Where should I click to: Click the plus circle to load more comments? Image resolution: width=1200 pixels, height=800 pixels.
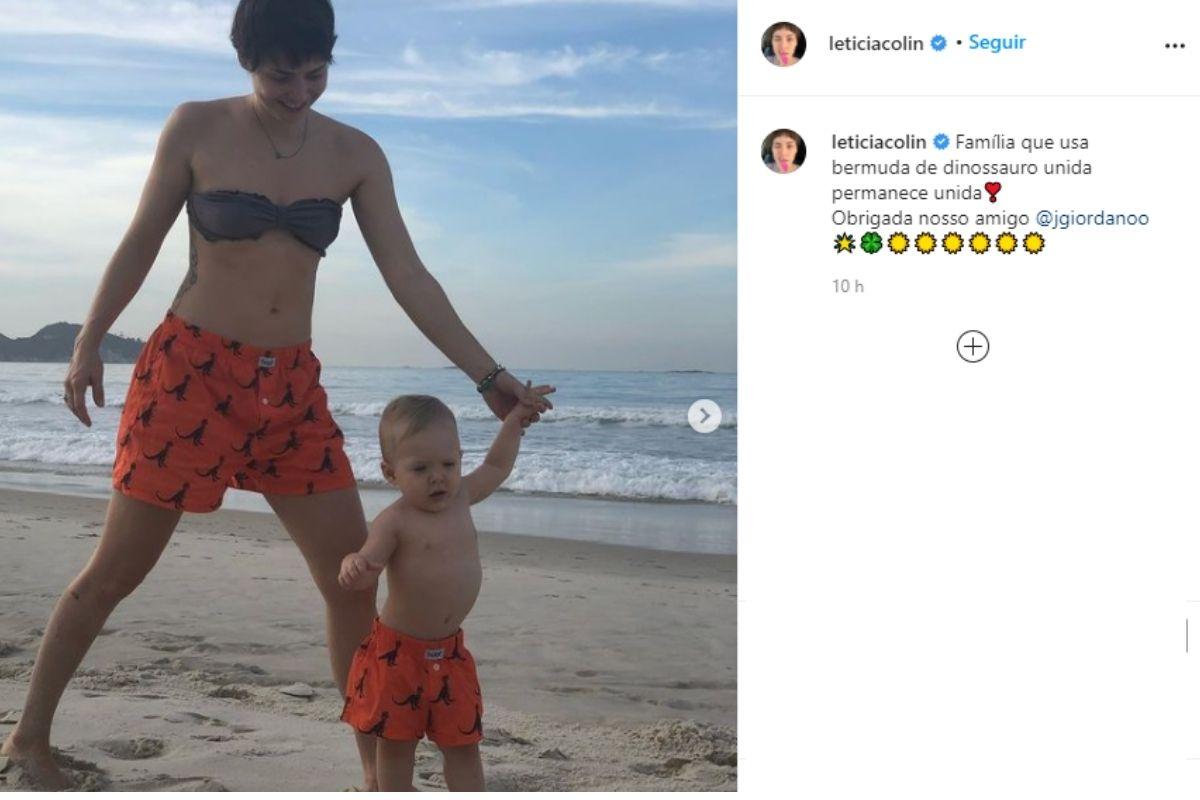coord(972,347)
